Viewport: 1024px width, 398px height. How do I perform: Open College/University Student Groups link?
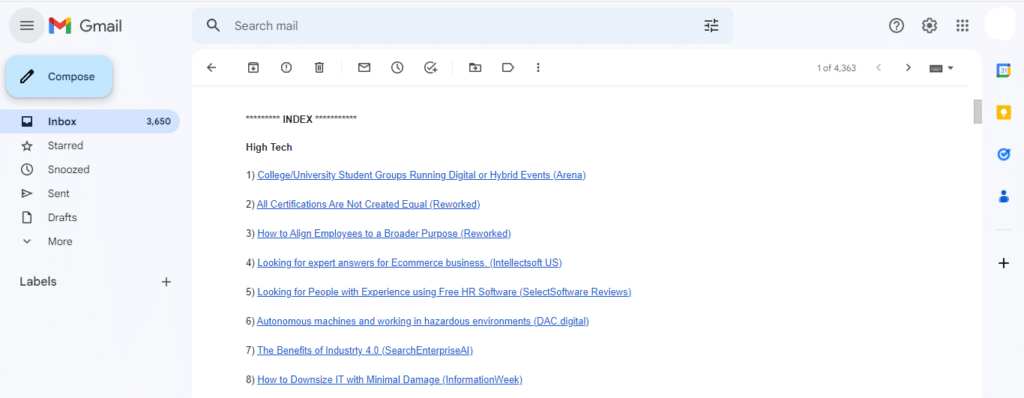point(421,175)
